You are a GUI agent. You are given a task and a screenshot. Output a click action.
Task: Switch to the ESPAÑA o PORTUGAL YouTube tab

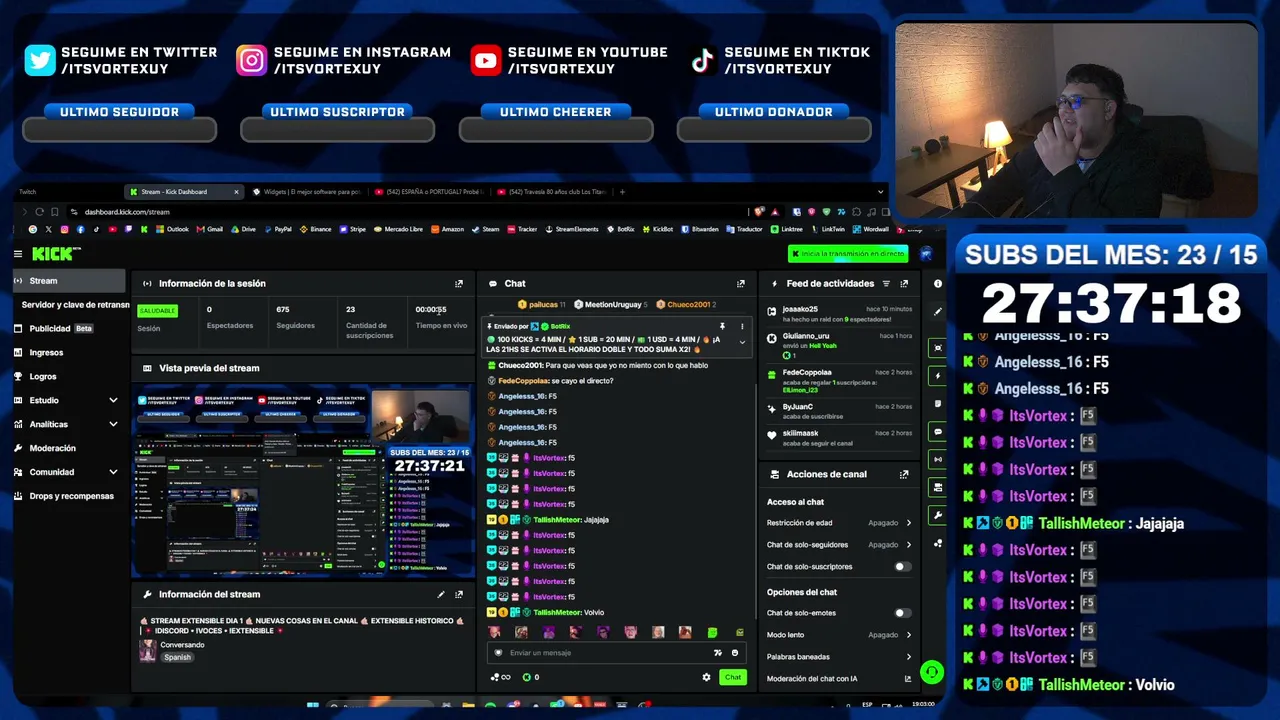(428, 192)
